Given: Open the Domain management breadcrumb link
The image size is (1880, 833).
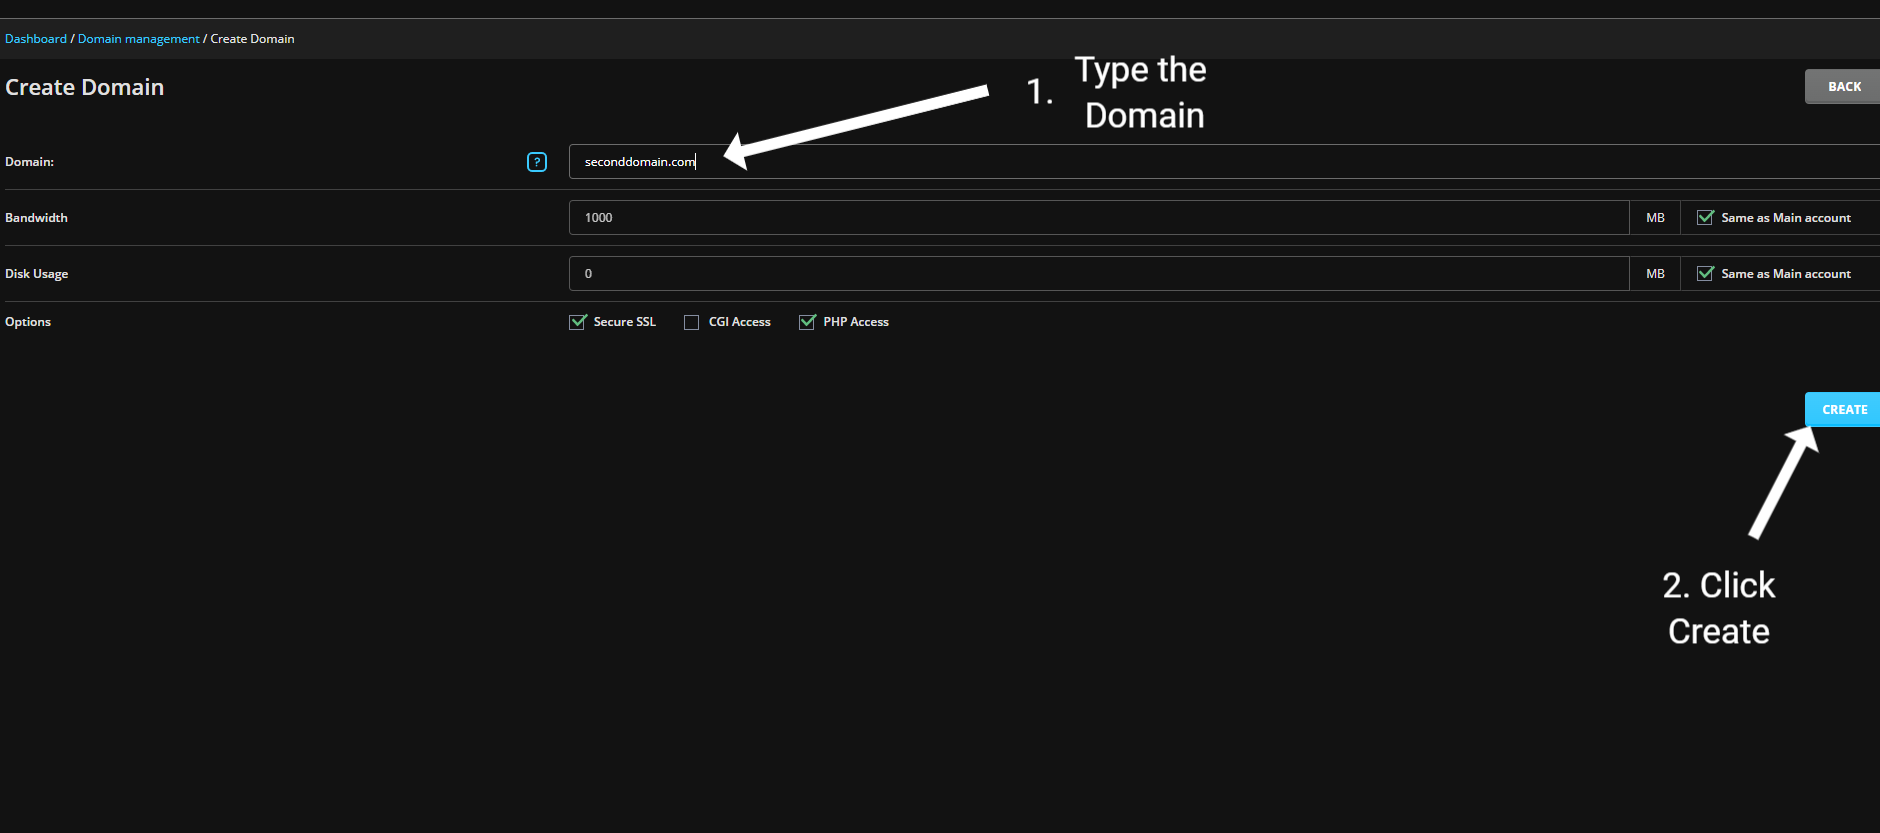Looking at the screenshot, I should (139, 39).
